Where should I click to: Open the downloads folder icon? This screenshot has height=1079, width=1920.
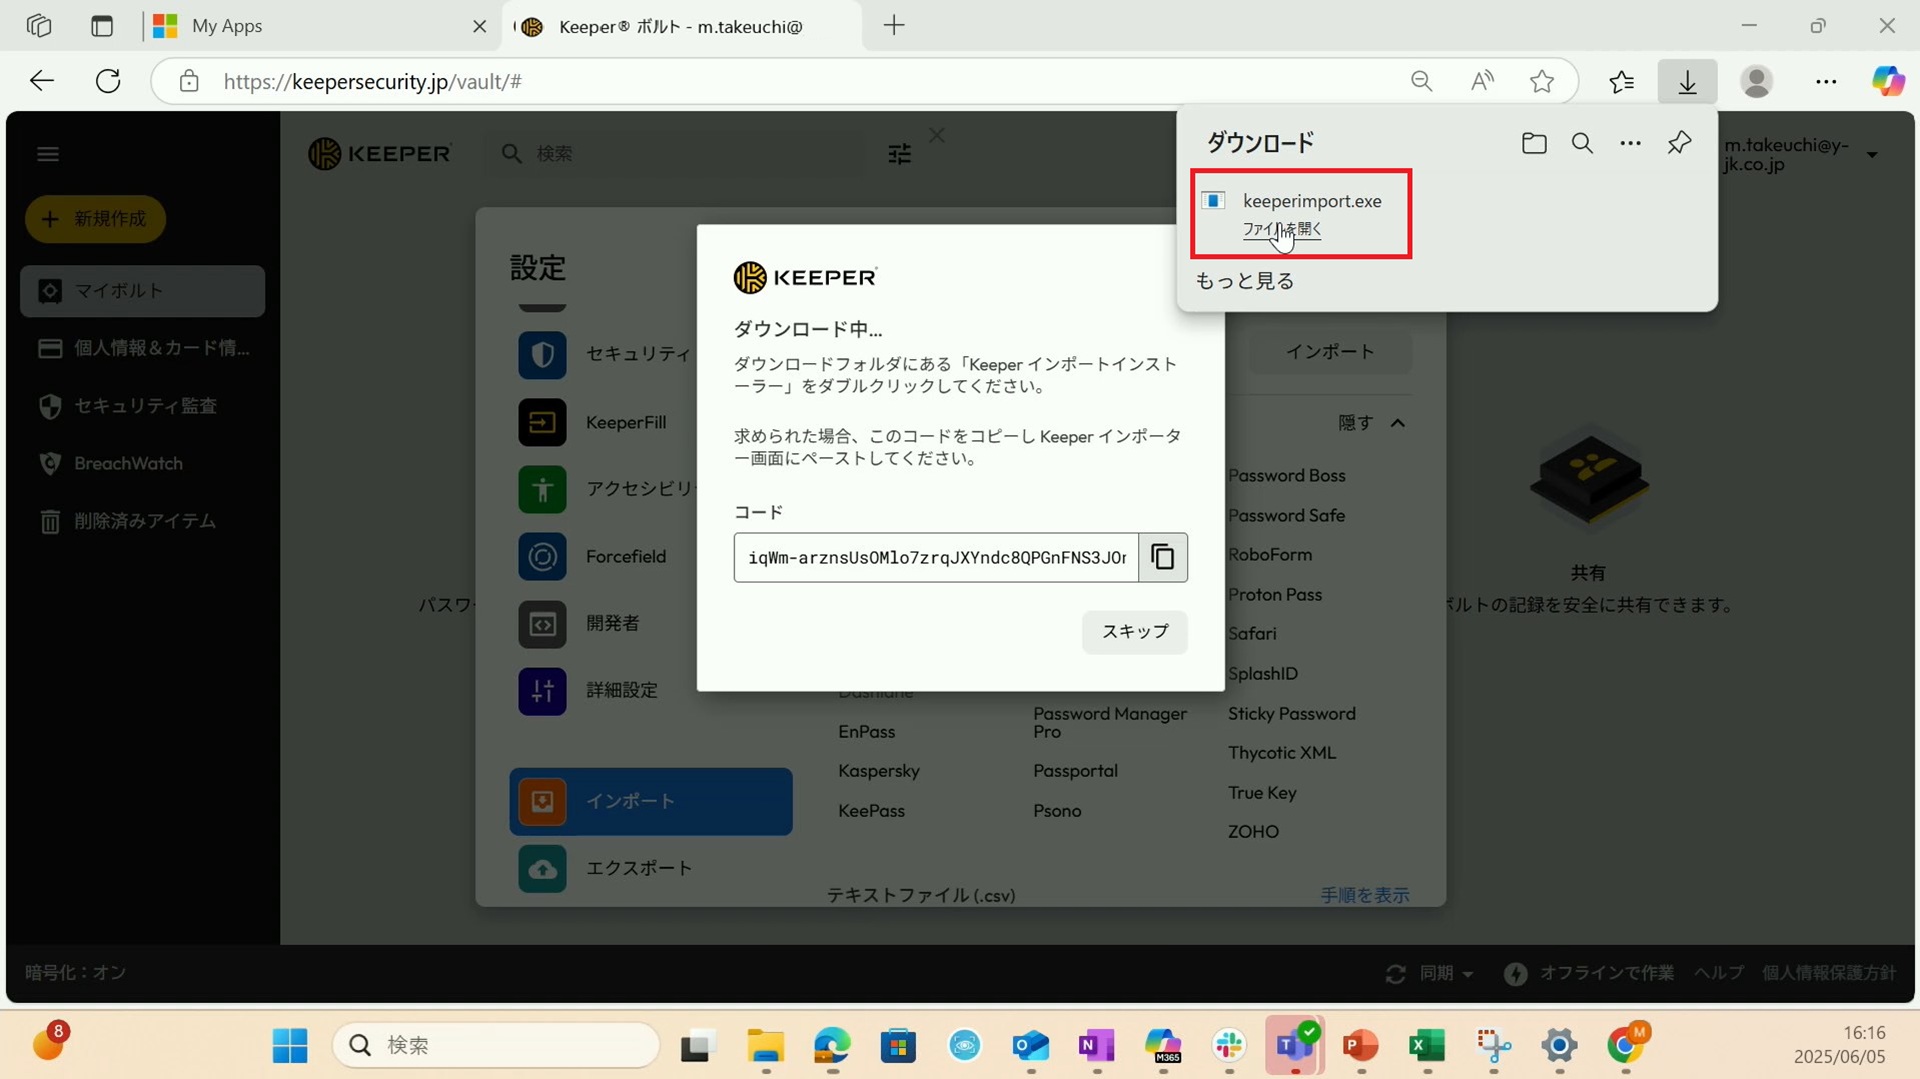(x=1533, y=143)
